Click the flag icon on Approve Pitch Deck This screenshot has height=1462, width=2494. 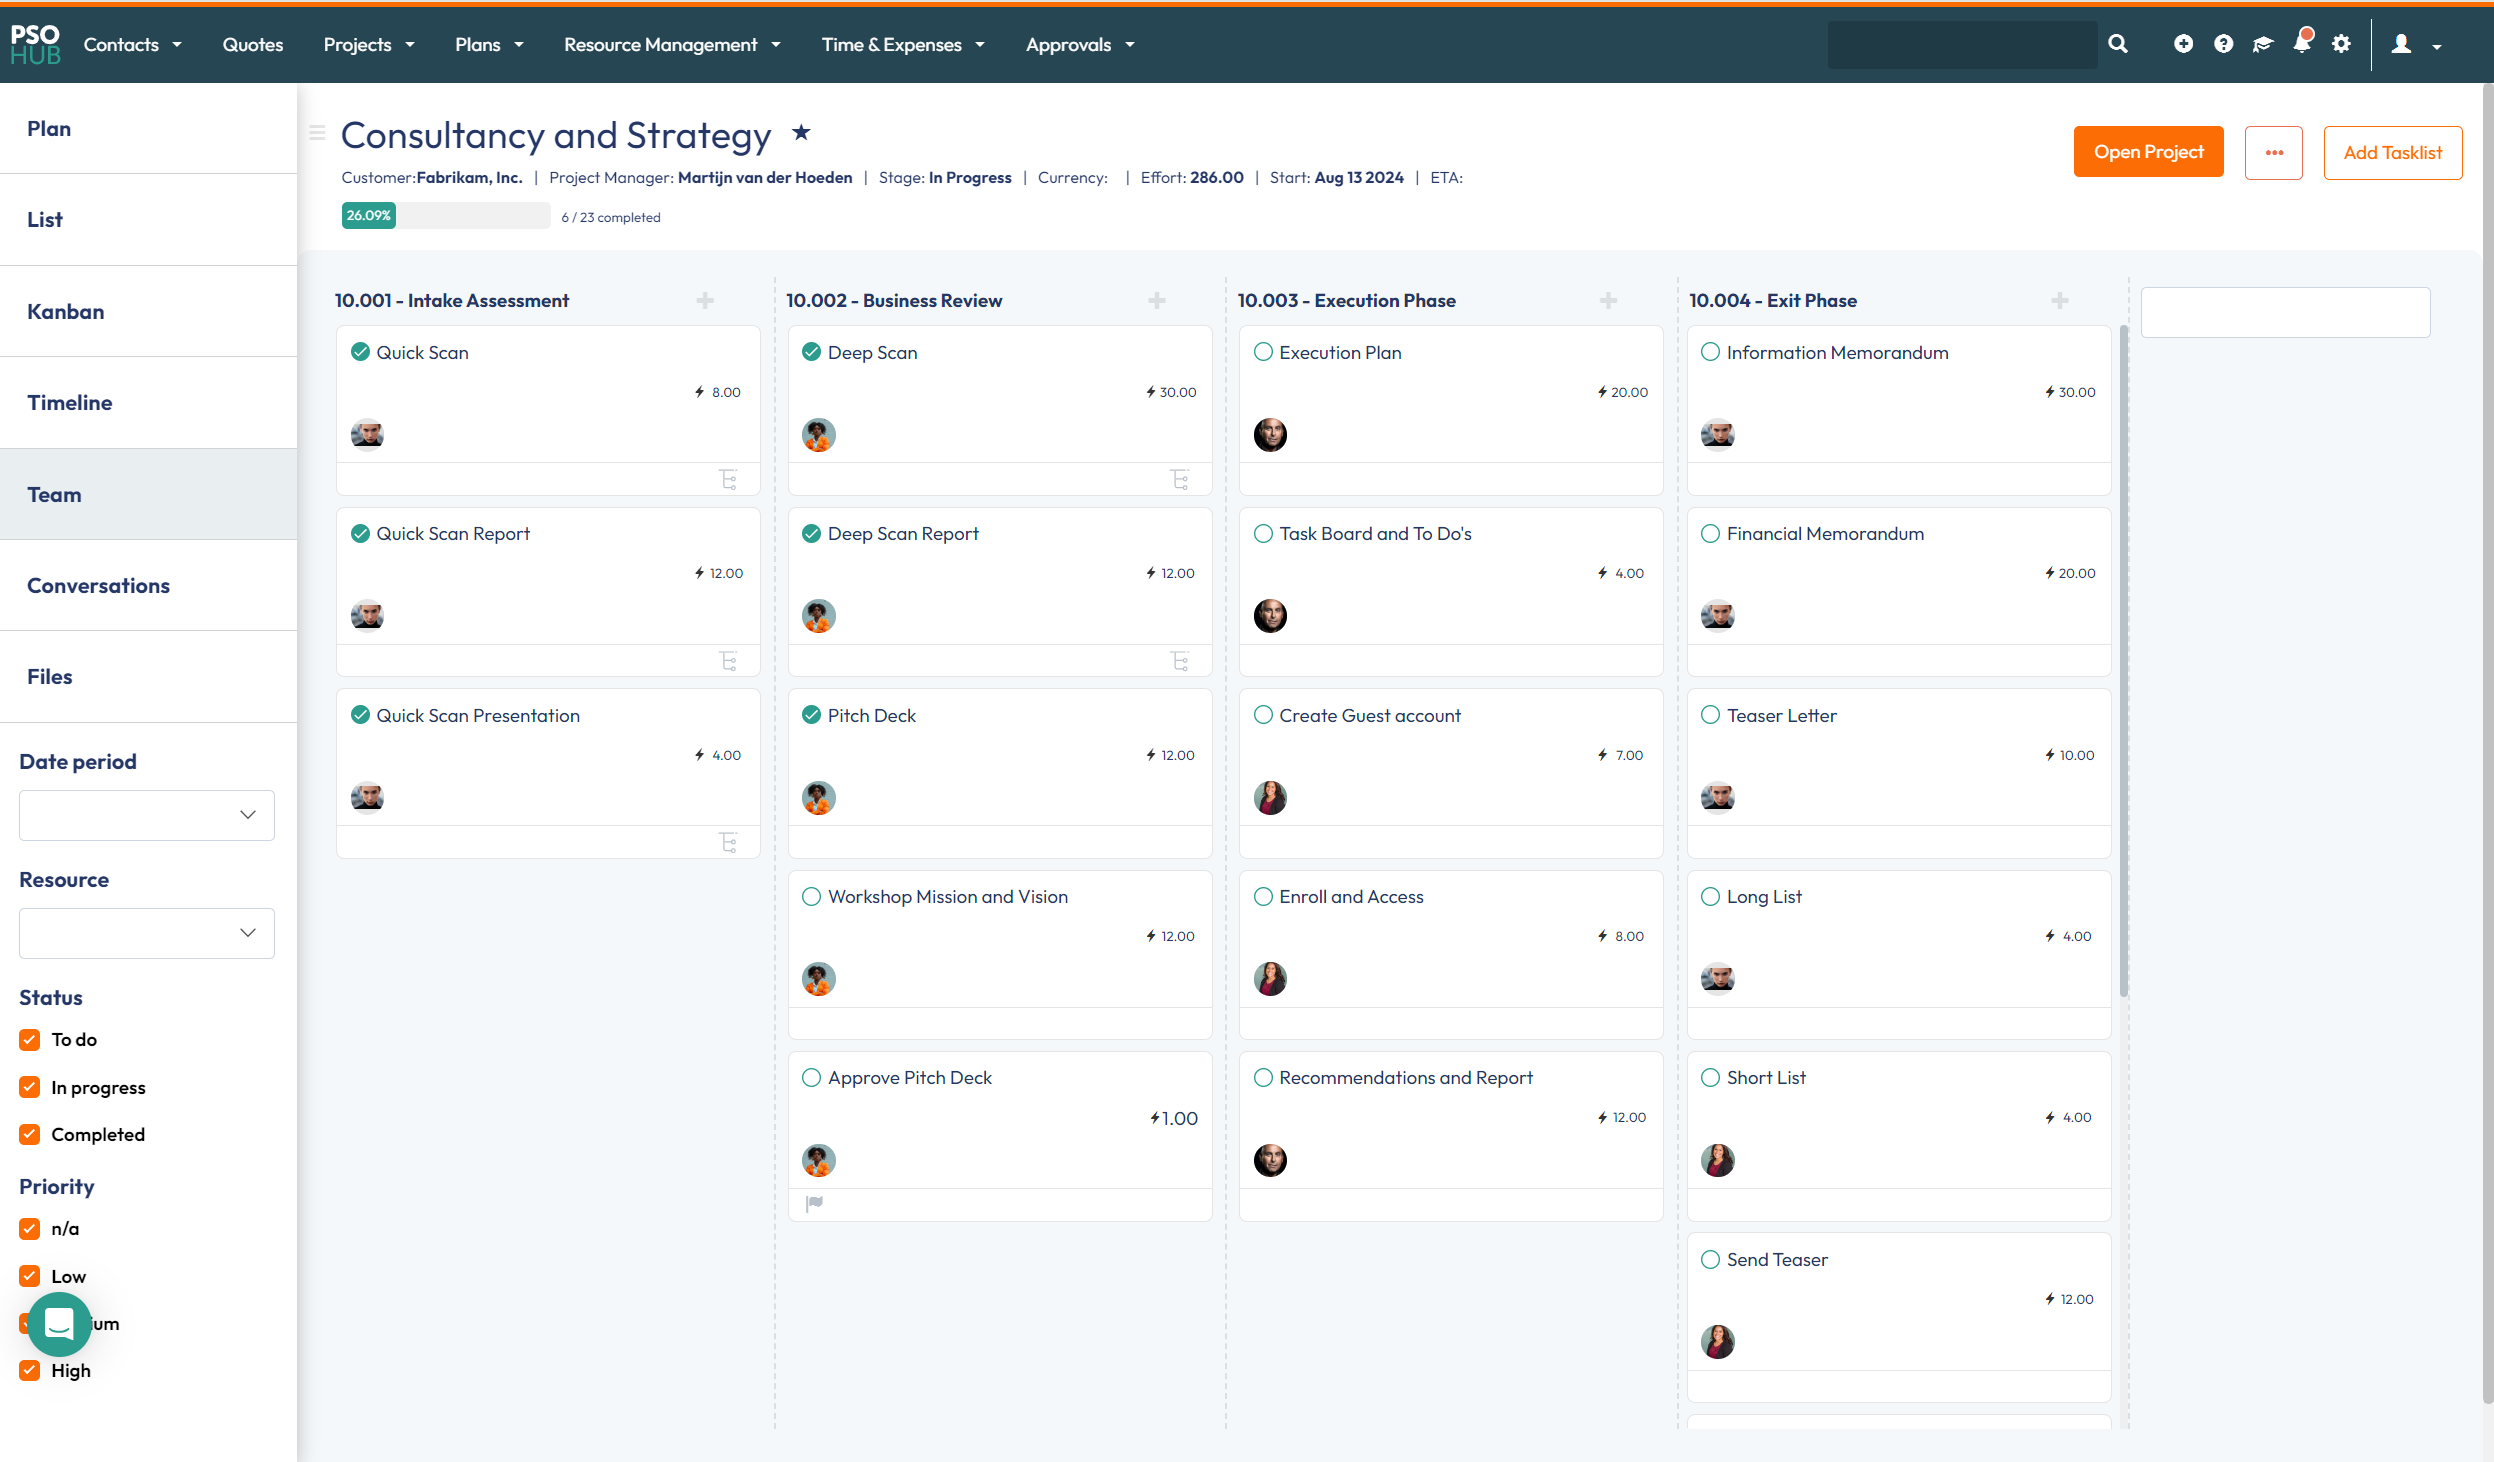(815, 1203)
